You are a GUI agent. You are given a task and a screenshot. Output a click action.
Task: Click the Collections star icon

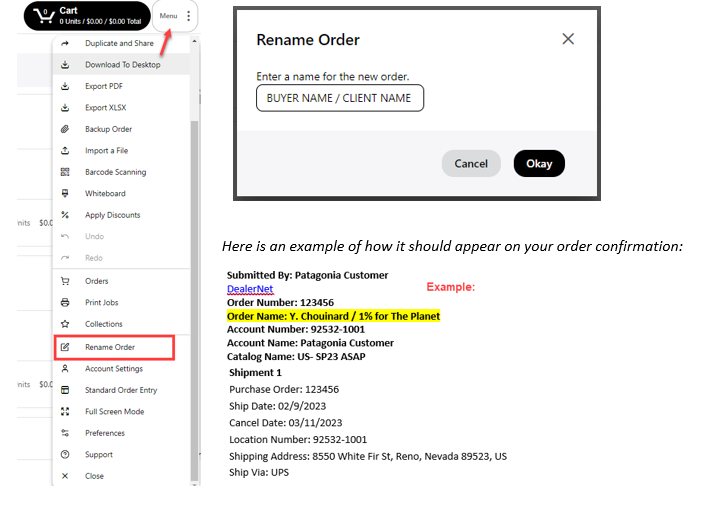[x=65, y=324]
